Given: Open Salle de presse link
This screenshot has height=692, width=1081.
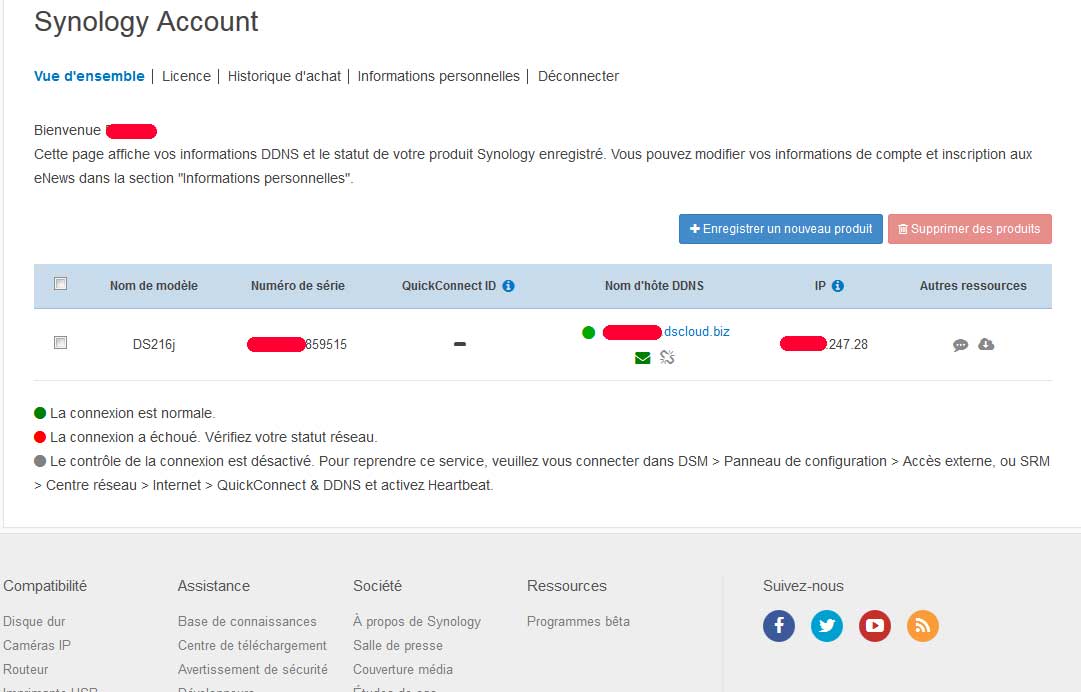Looking at the screenshot, I should point(398,646).
